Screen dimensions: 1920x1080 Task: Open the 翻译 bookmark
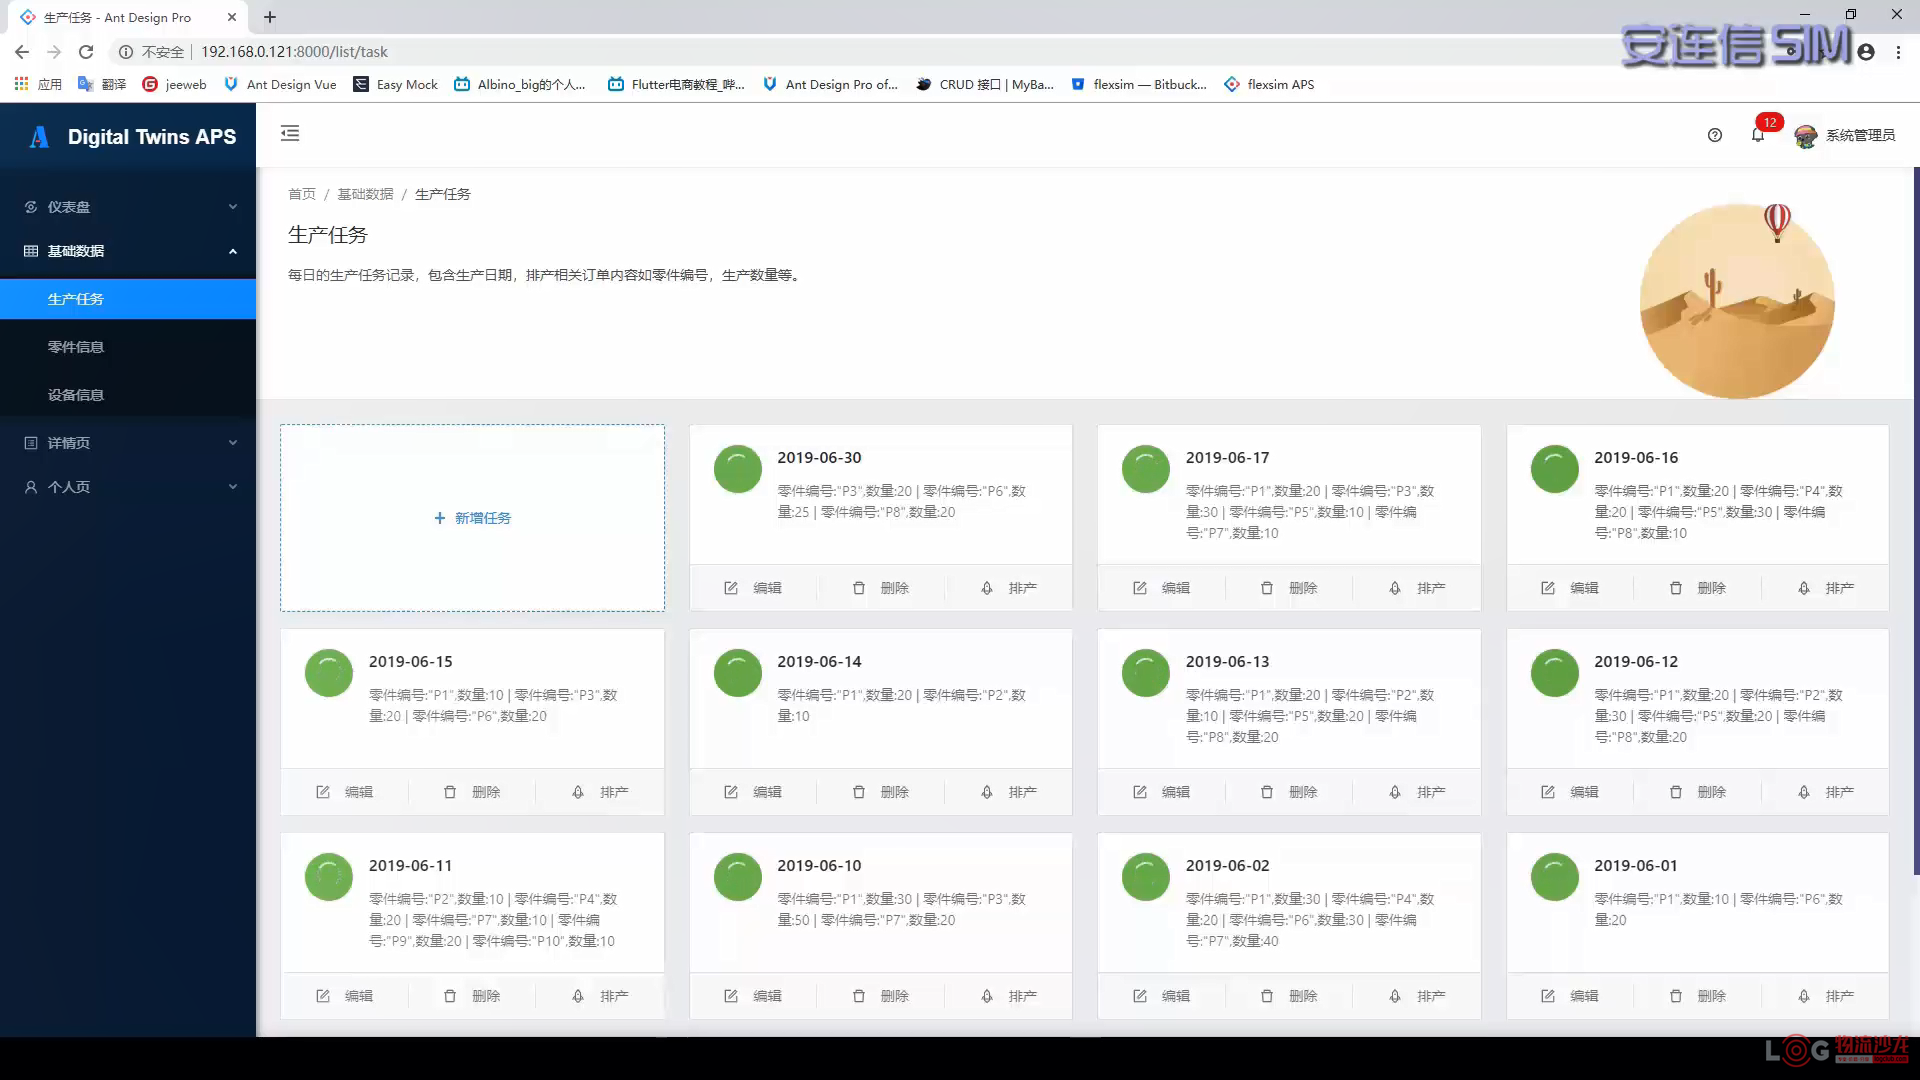tap(102, 84)
